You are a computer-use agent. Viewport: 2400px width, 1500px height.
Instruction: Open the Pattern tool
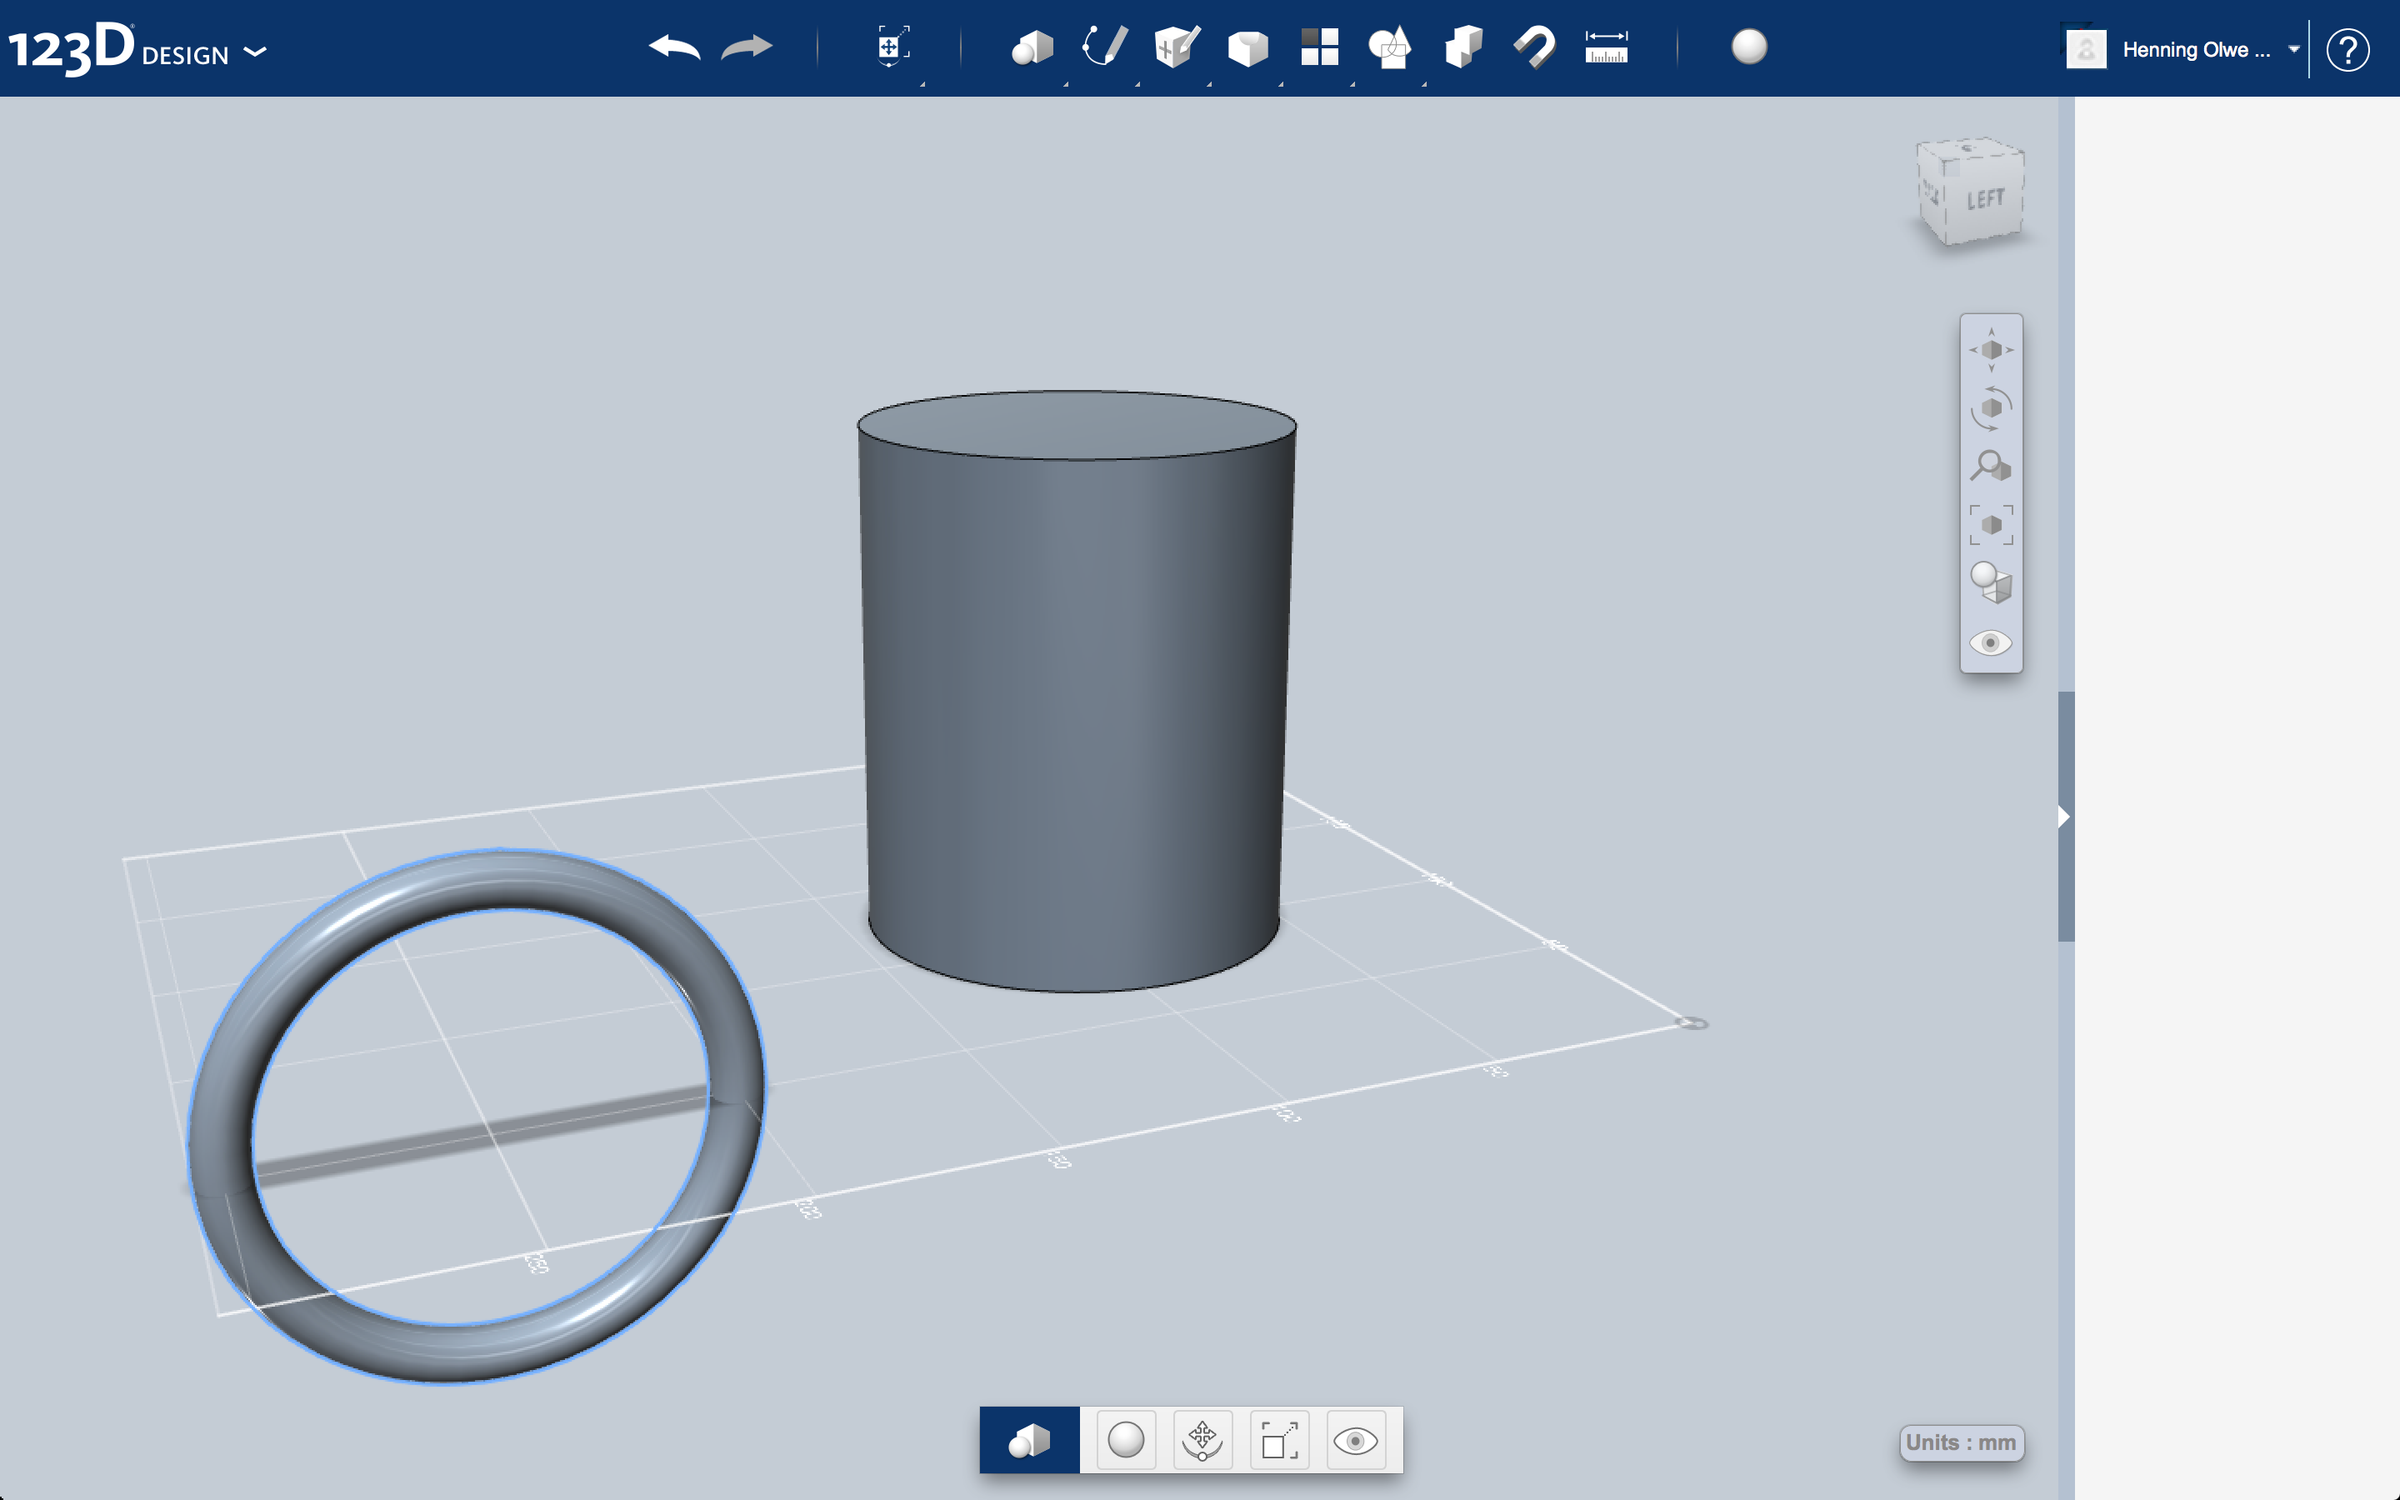[1319, 47]
